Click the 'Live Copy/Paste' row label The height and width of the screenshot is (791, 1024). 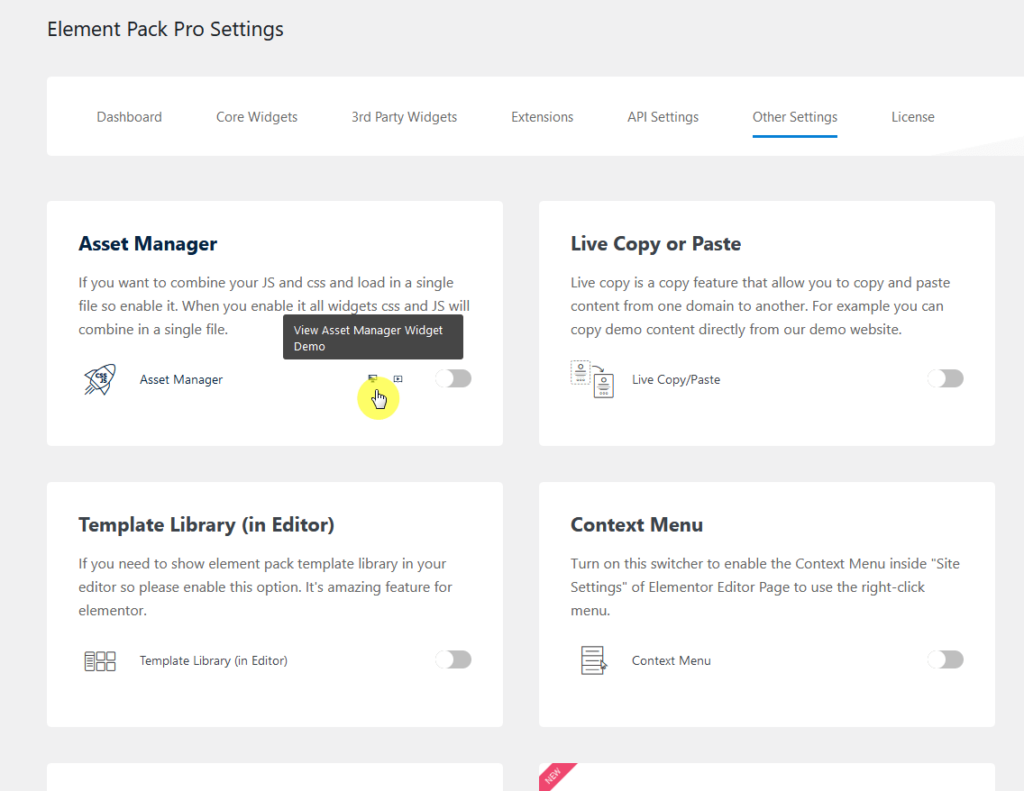[x=676, y=379]
